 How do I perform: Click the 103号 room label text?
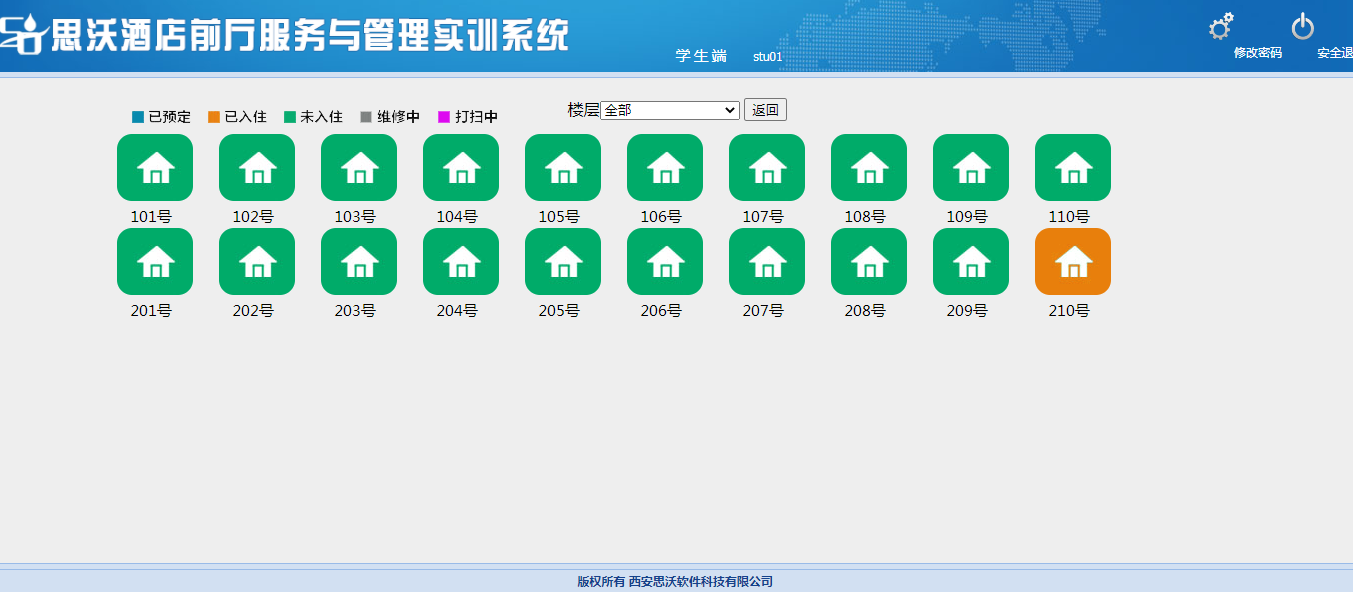(355, 216)
